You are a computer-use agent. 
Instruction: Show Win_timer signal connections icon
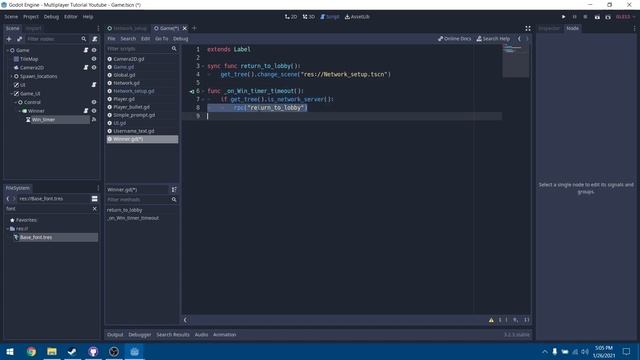[x=94, y=119]
